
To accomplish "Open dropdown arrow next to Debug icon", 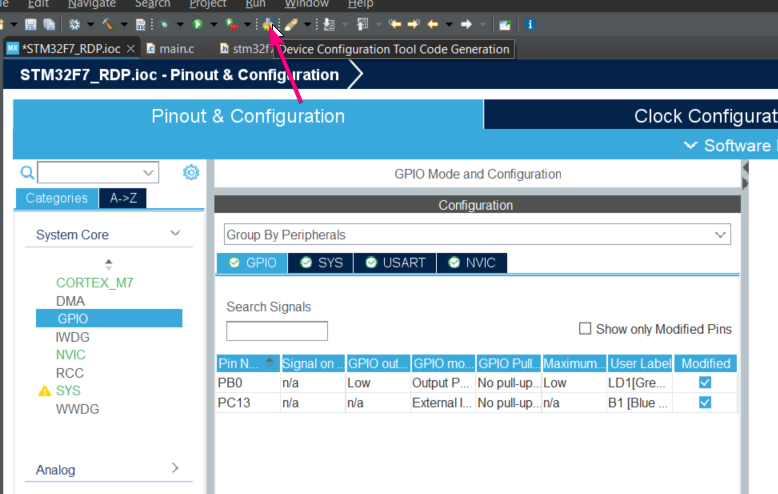I will 180,24.
